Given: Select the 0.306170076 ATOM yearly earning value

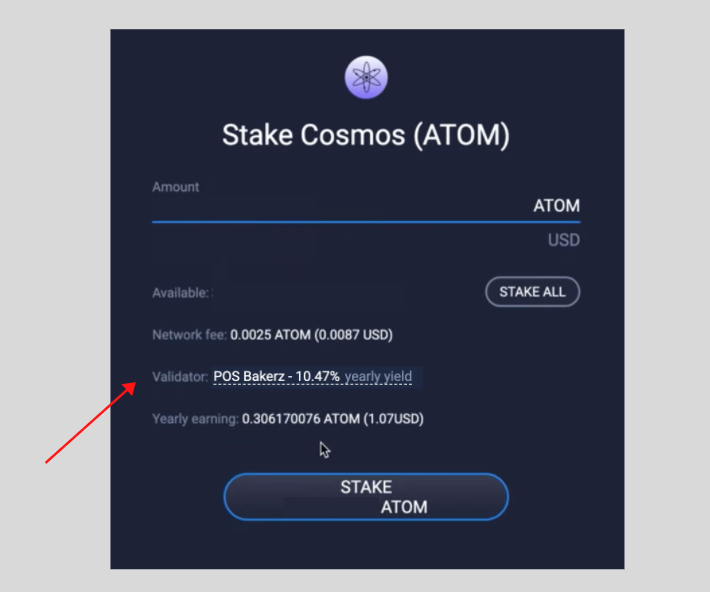Looking at the screenshot, I should point(301,419).
